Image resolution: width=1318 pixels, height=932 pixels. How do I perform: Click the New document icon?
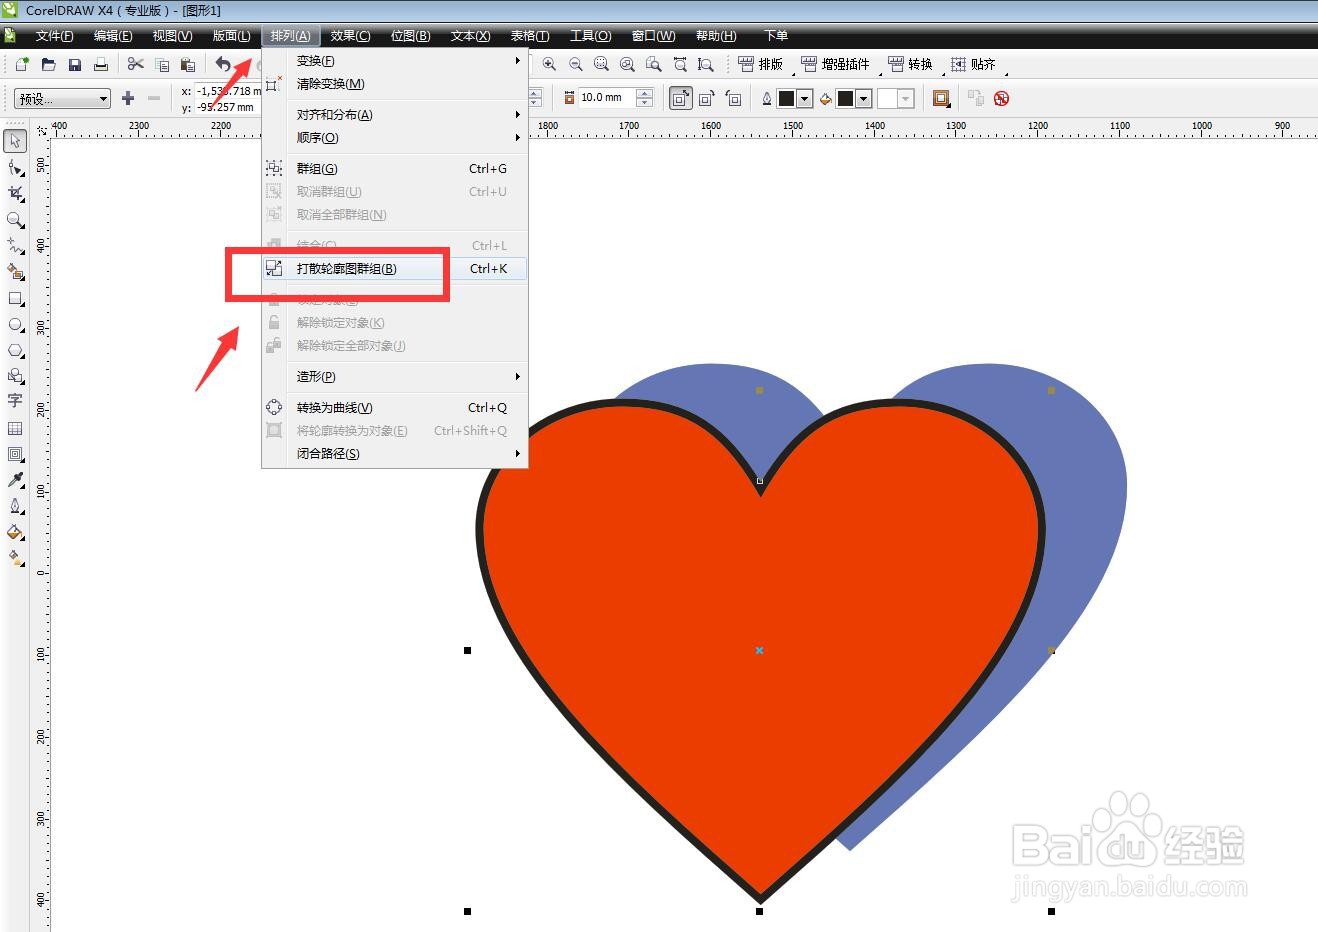click(22, 64)
